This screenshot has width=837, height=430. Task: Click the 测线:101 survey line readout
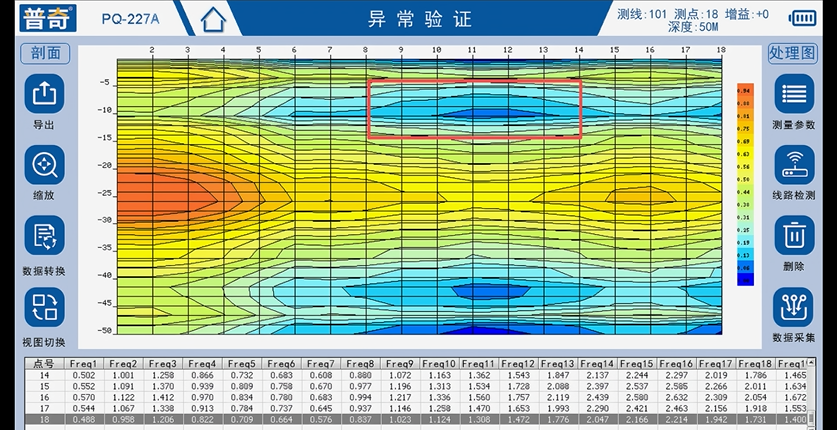[642, 14]
